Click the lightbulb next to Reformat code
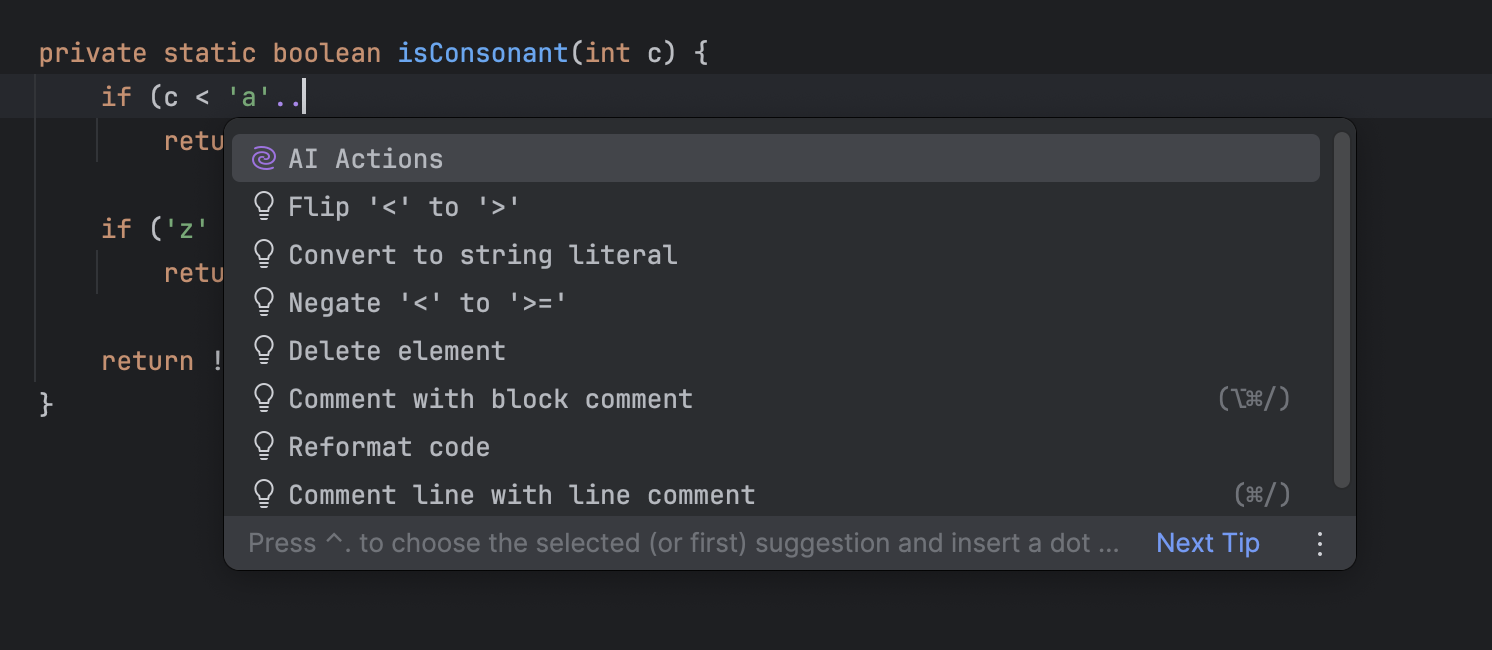 264,445
